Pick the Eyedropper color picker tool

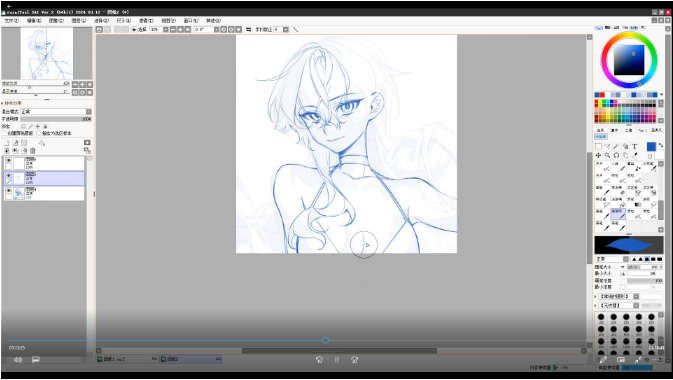[x=634, y=155]
